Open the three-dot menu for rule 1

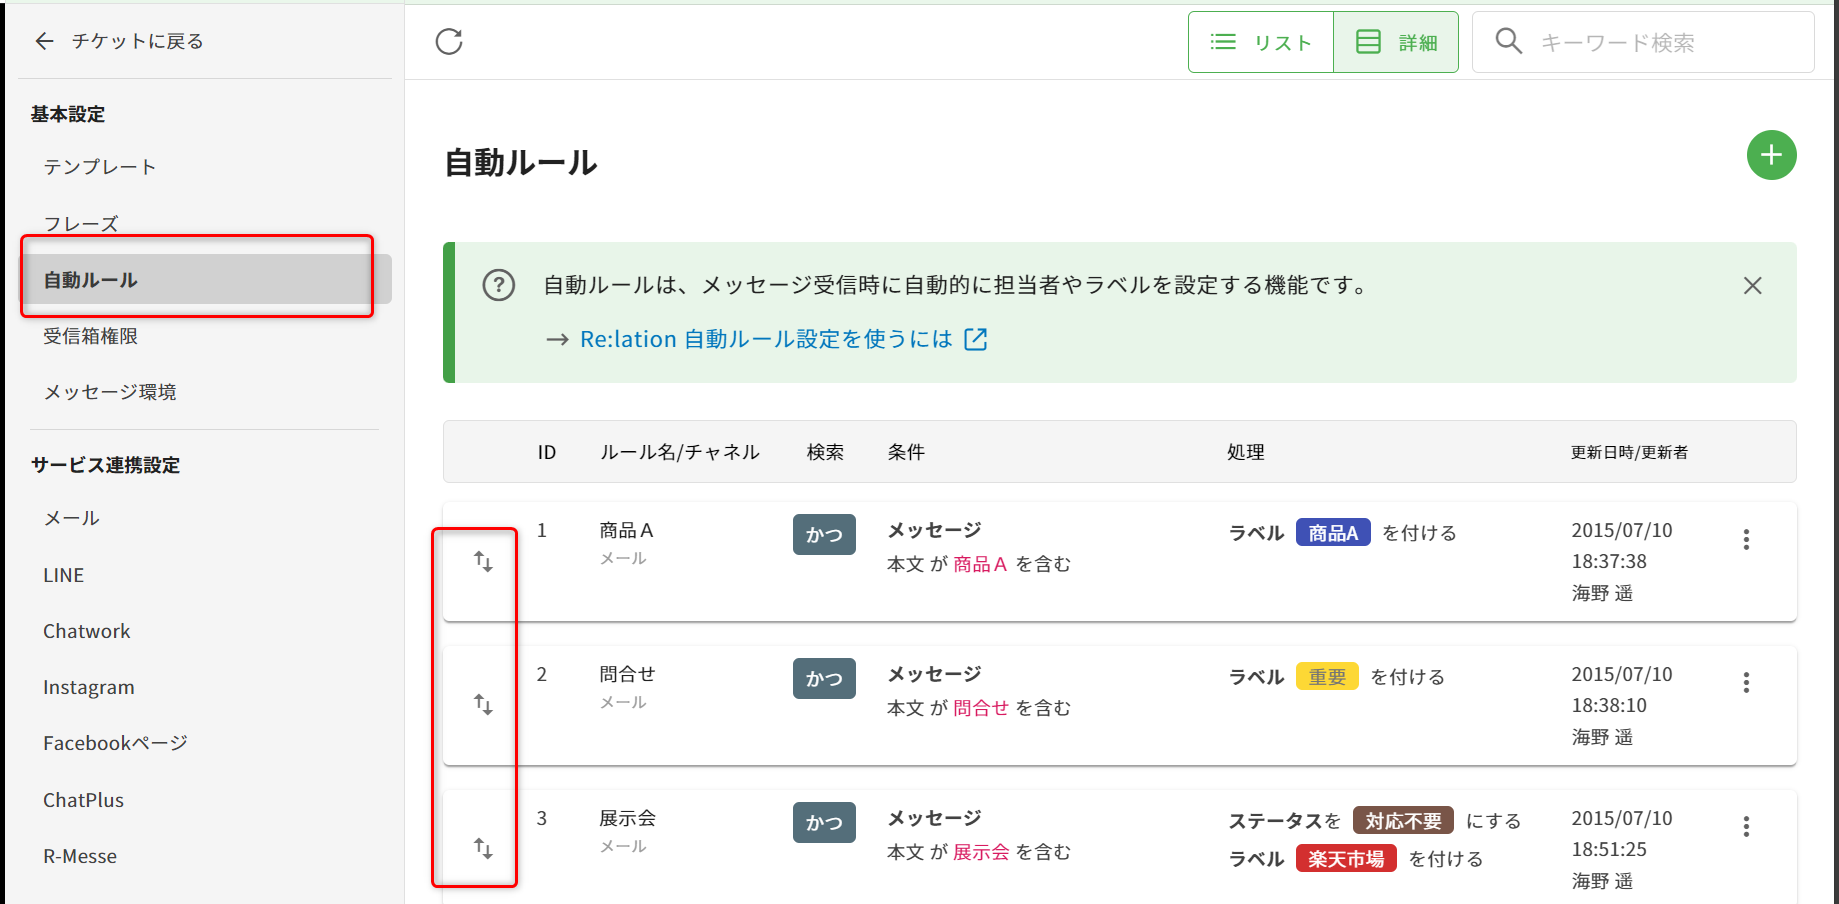(x=1746, y=540)
